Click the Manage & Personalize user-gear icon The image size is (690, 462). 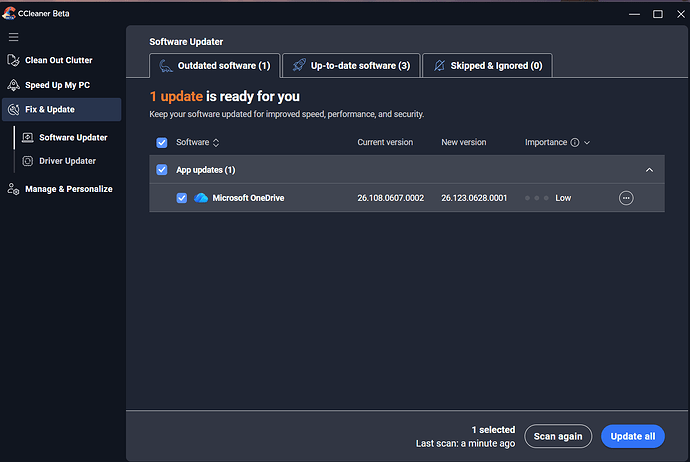pos(13,189)
